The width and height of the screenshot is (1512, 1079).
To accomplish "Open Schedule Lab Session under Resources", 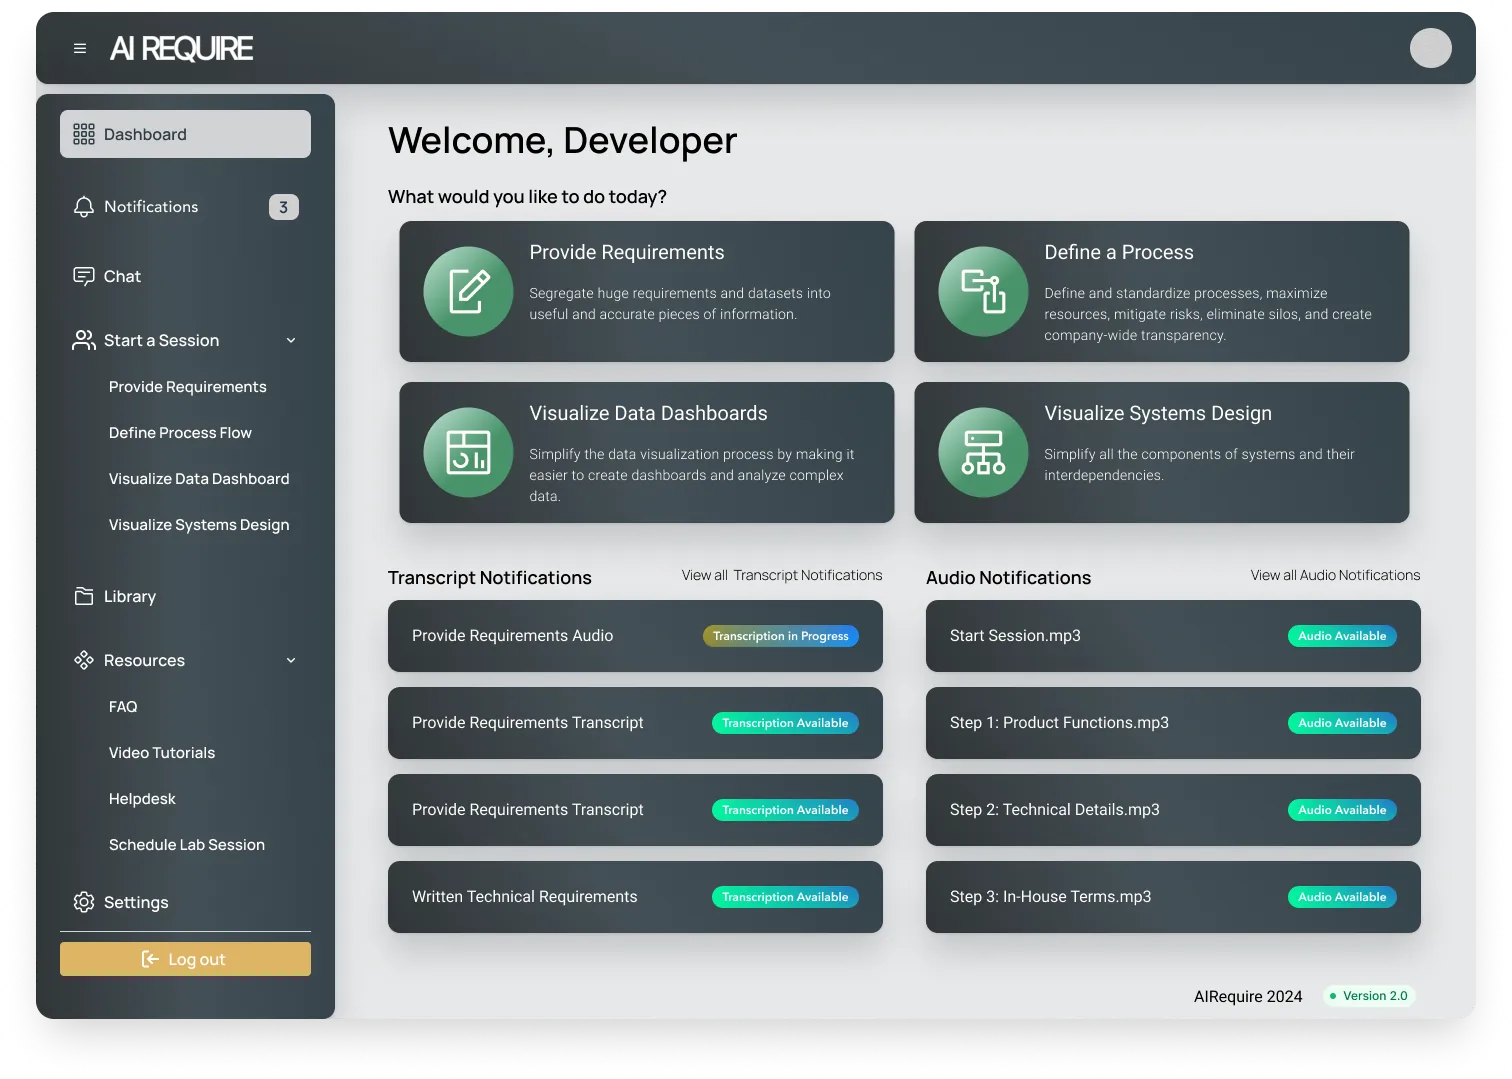I will [x=187, y=845].
